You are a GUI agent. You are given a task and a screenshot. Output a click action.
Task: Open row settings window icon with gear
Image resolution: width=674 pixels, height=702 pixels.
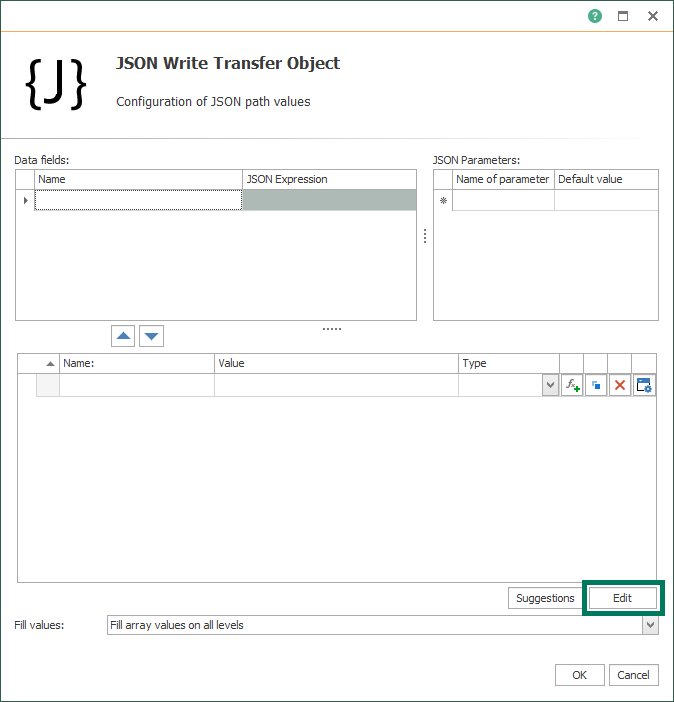tap(644, 385)
